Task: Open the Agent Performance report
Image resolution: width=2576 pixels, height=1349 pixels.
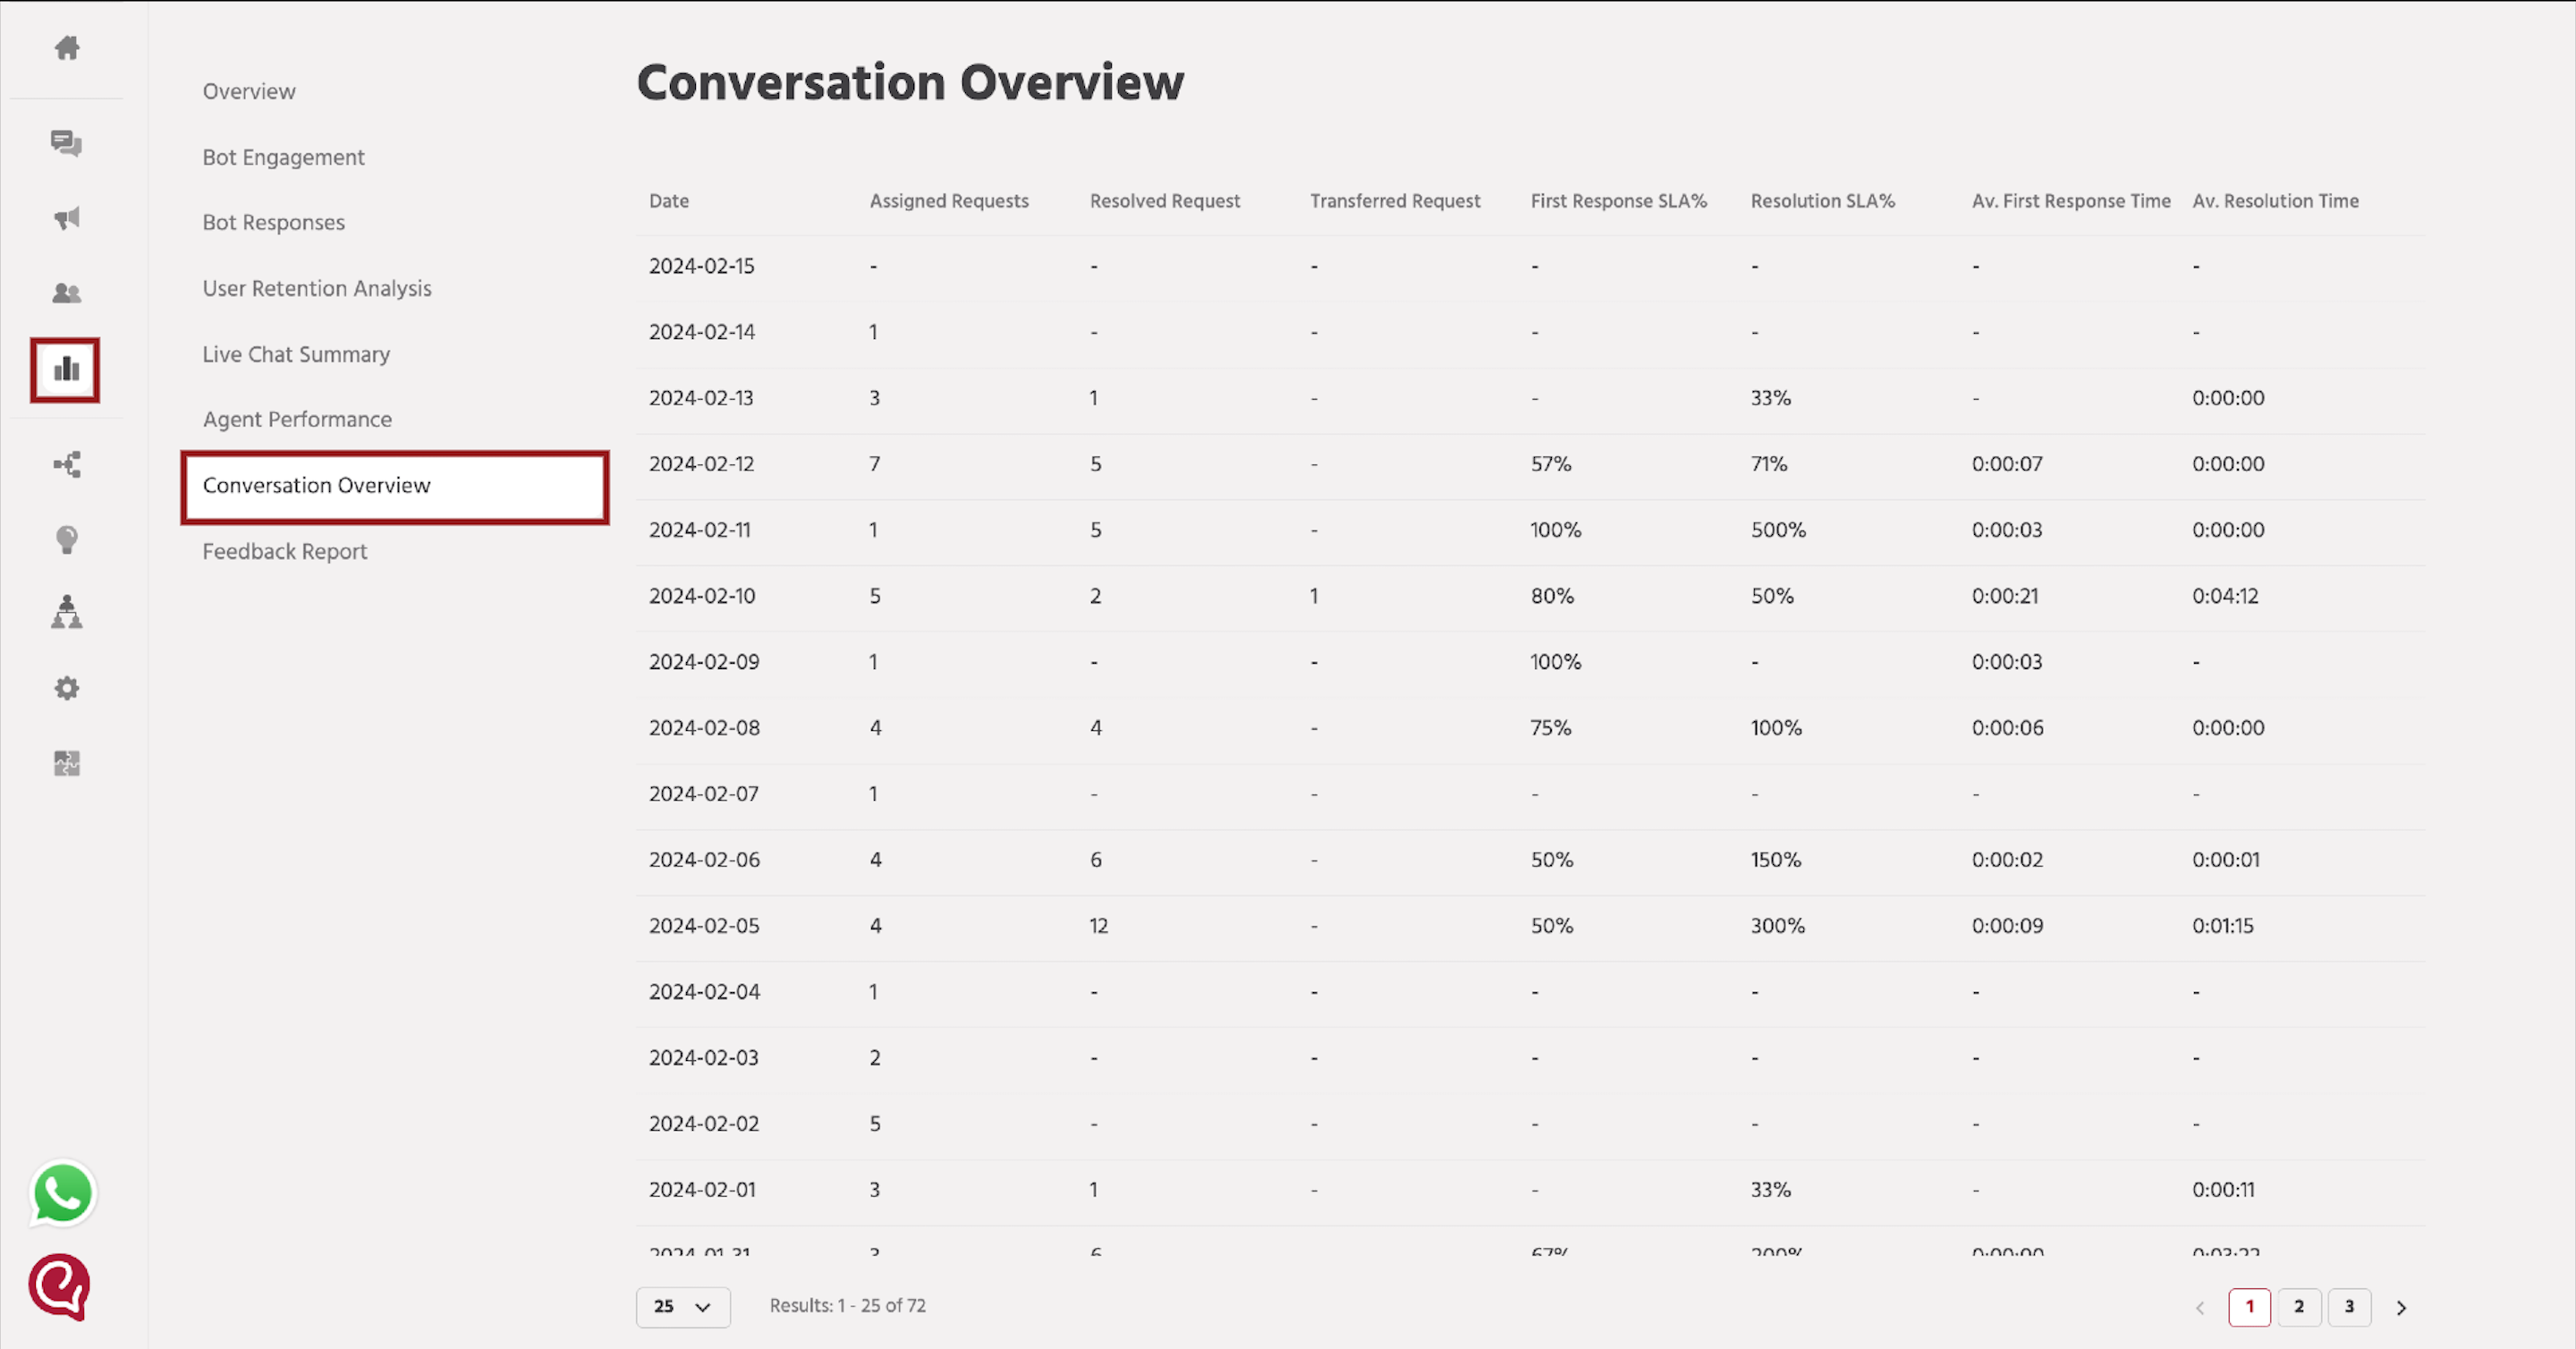Action: (297, 419)
